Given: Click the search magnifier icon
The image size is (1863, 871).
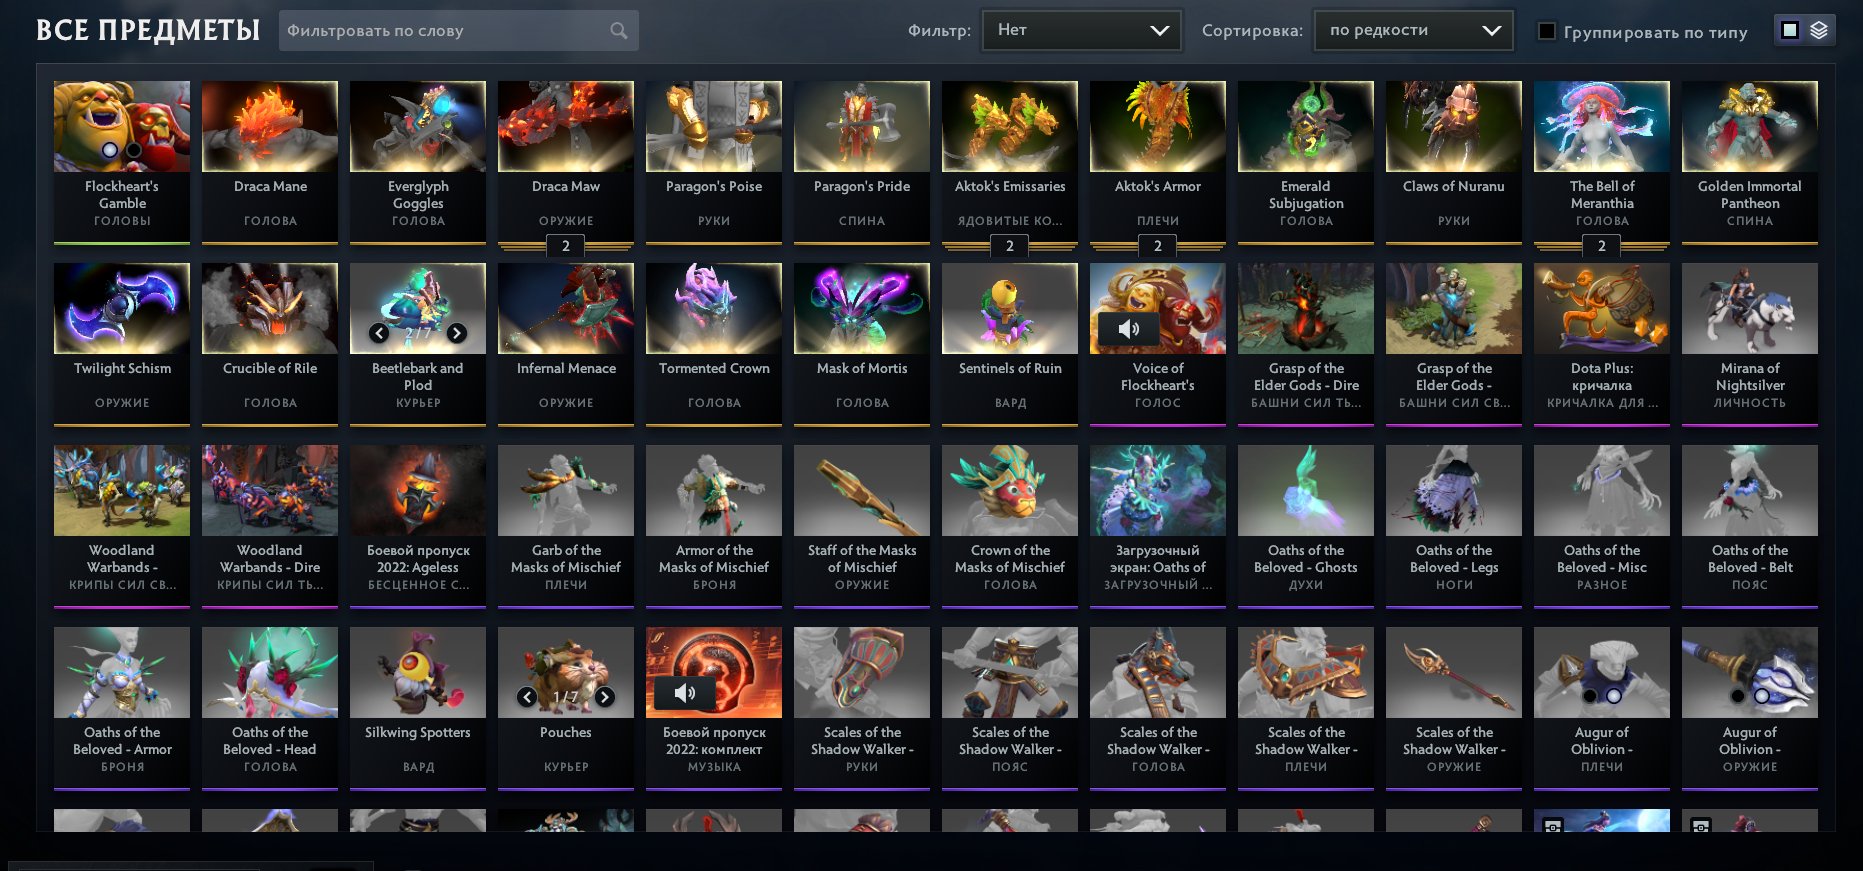Looking at the screenshot, I should coord(619,31).
